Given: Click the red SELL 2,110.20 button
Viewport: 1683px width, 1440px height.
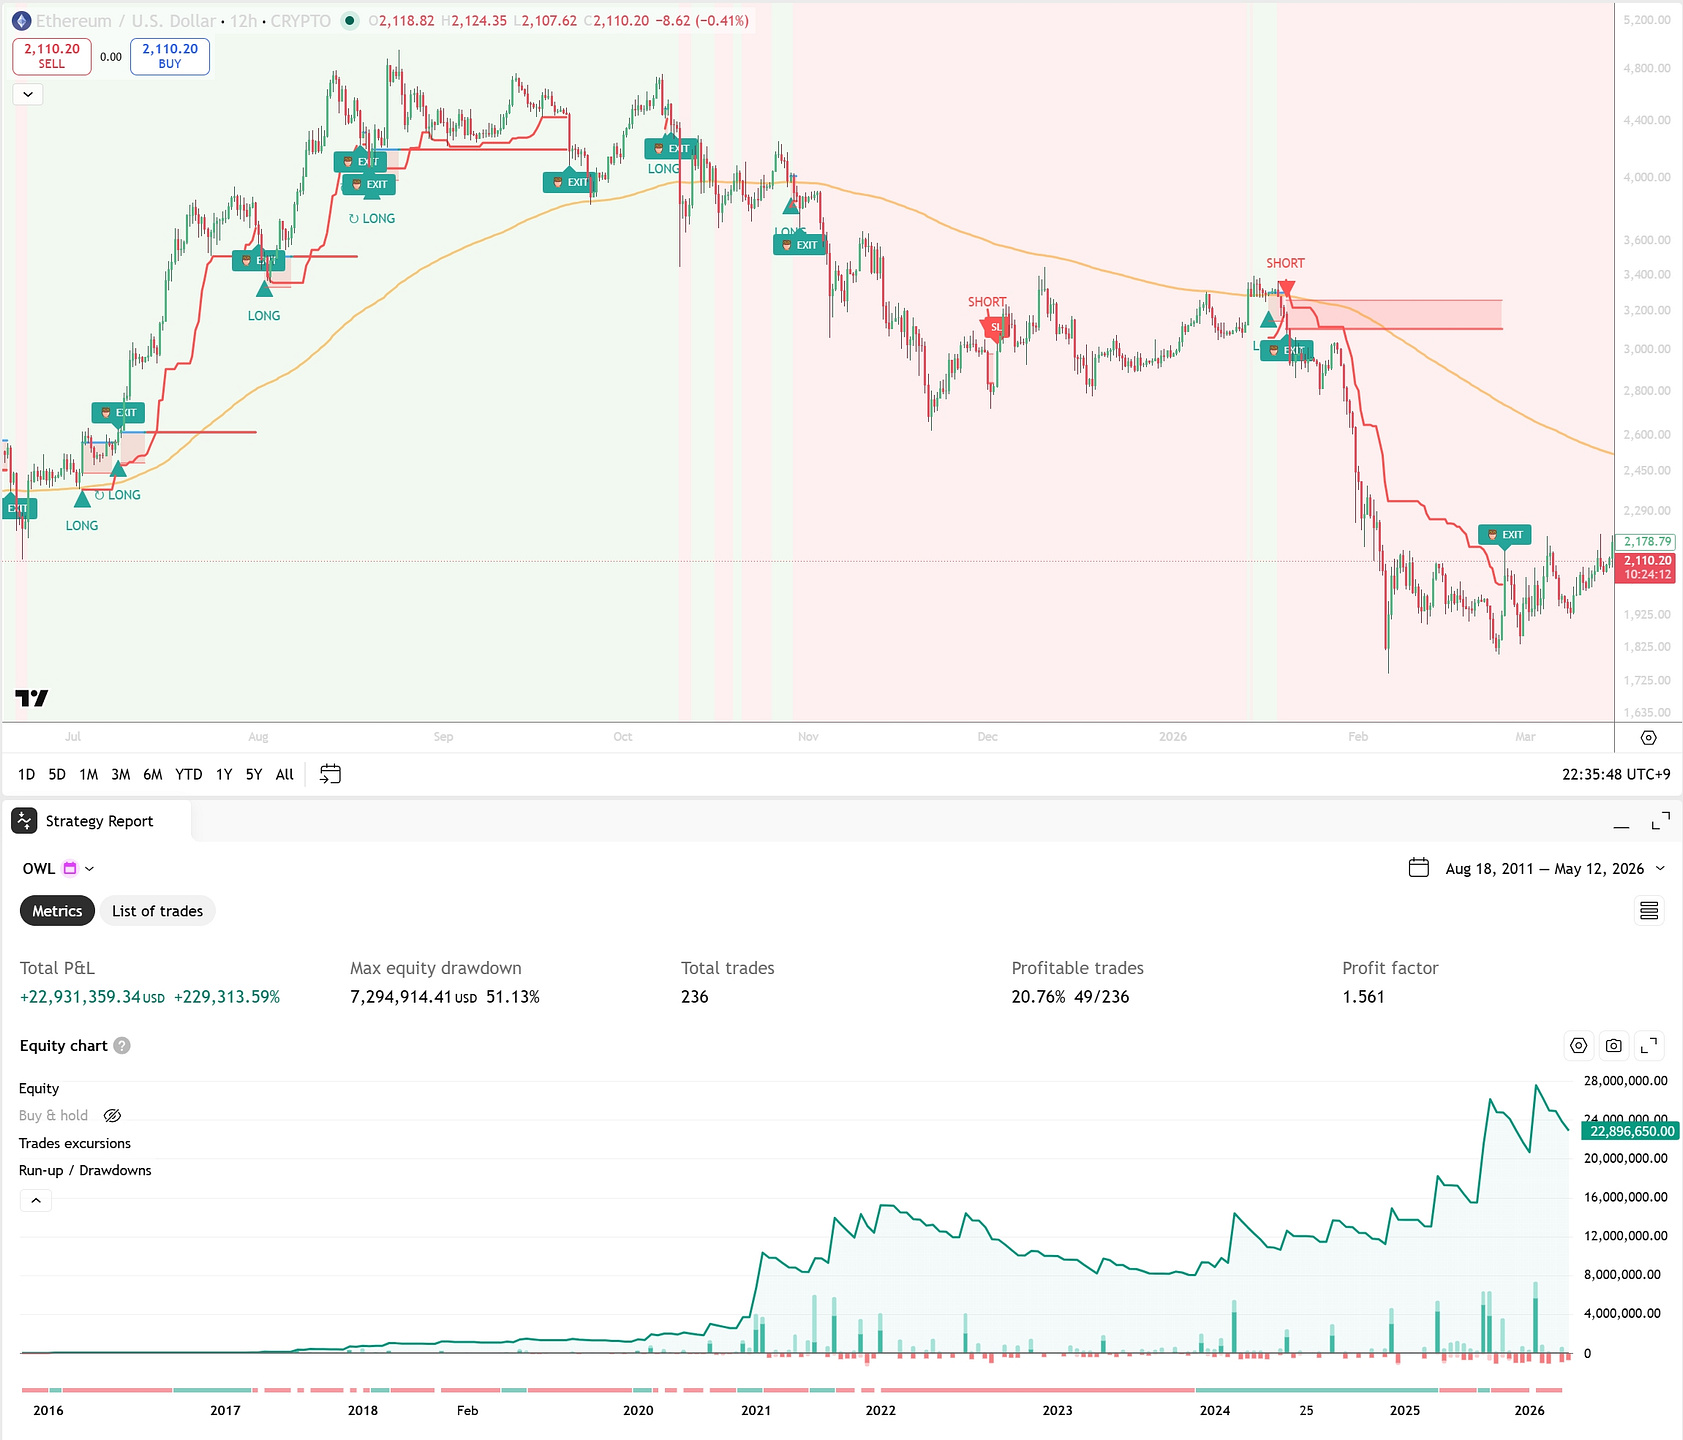Looking at the screenshot, I should tap(52, 57).
